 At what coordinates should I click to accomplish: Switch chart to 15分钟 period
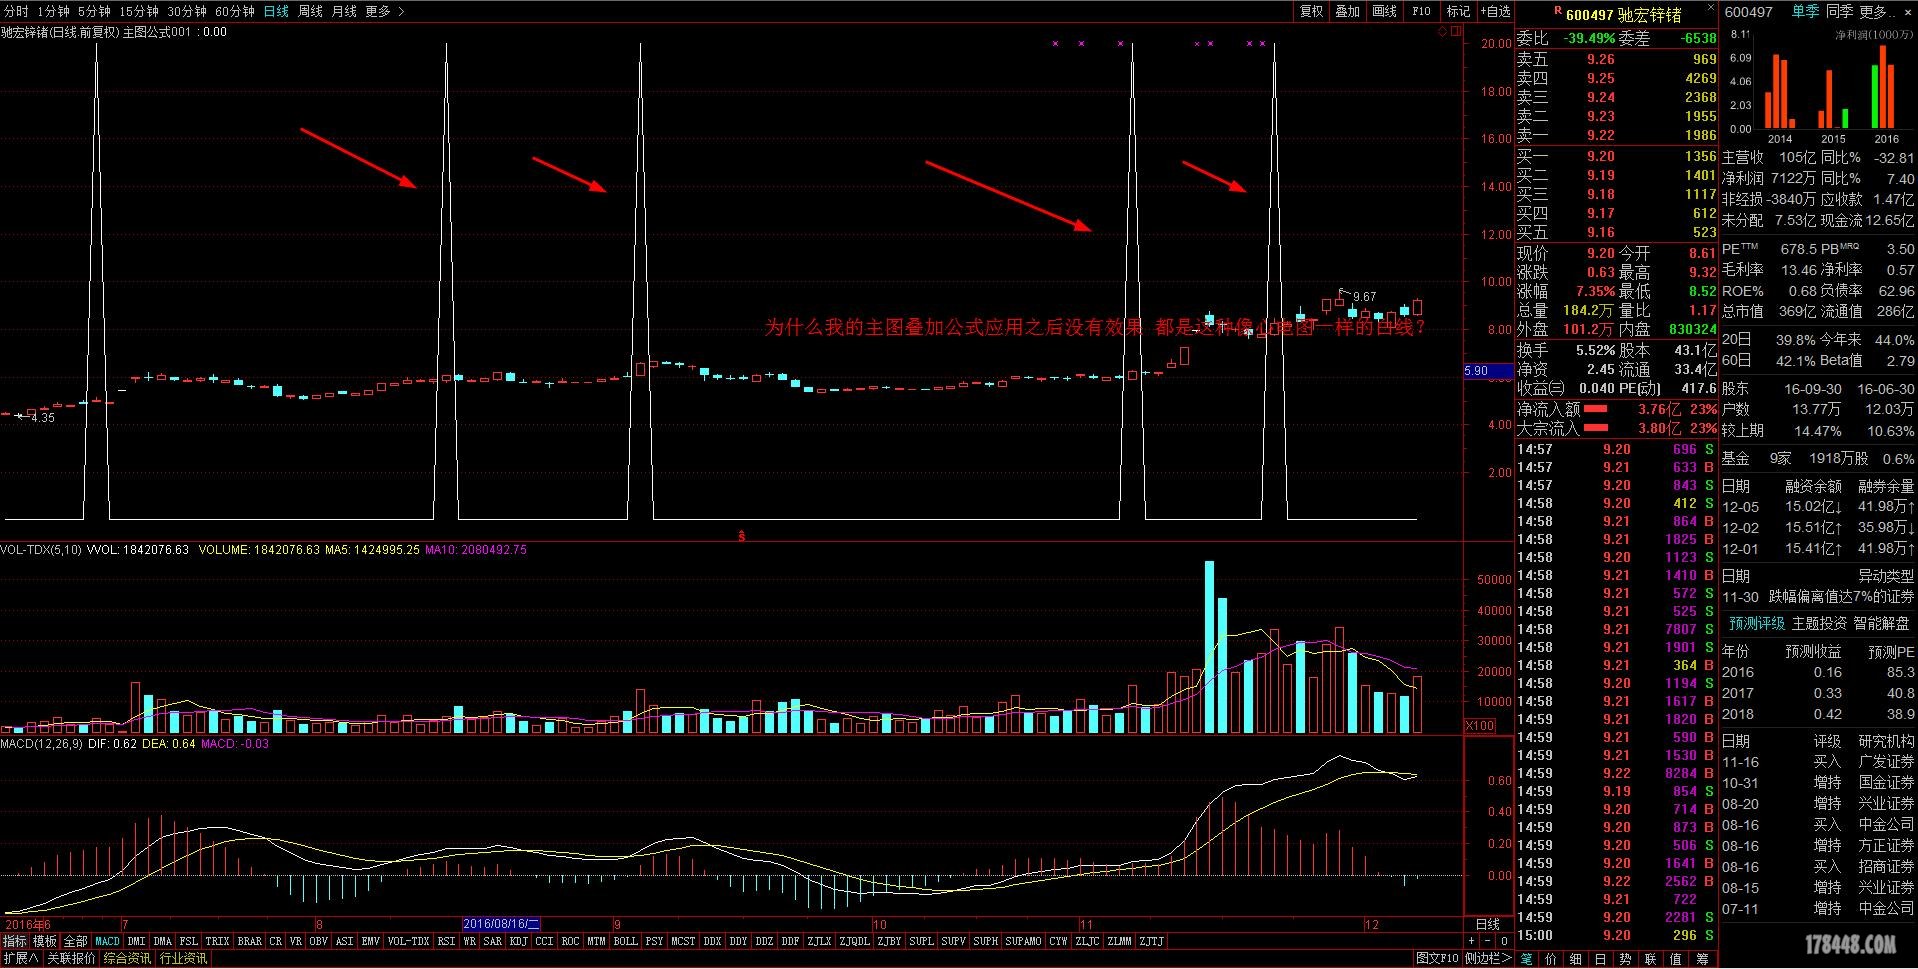(x=139, y=11)
